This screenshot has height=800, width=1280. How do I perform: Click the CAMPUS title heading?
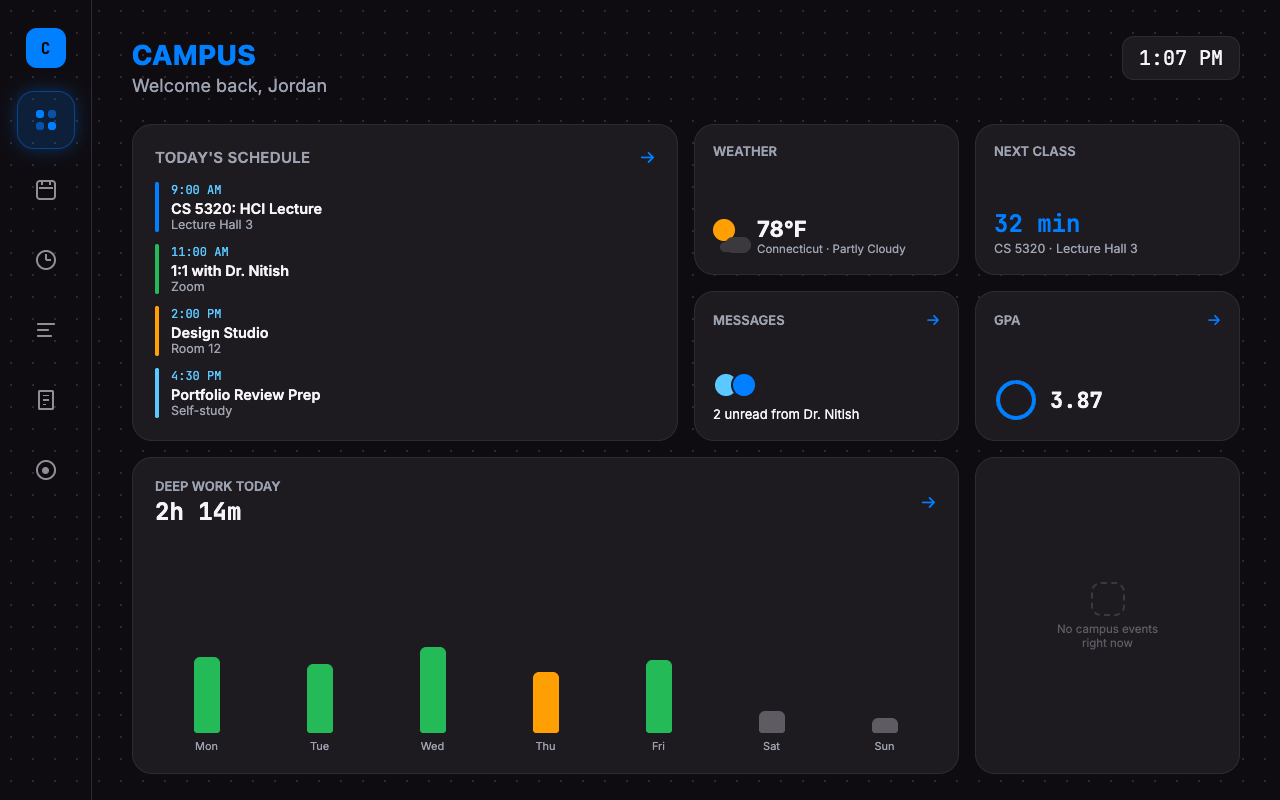pos(194,56)
